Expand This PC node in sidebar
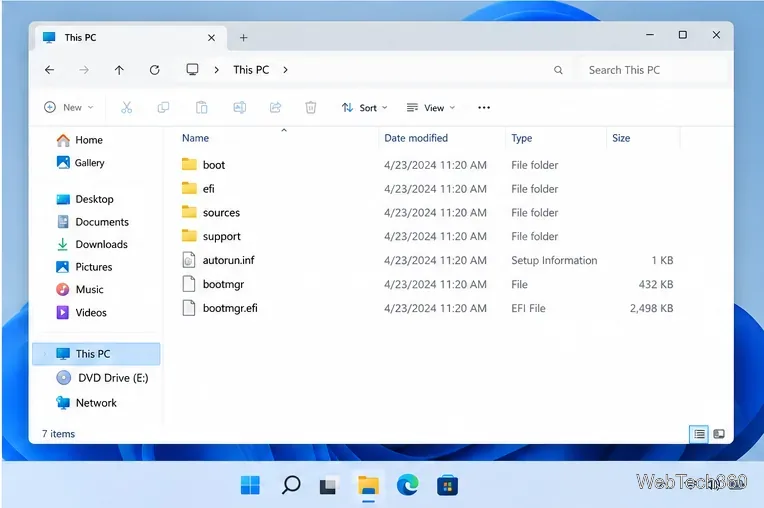764x508 pixels. coord(45,354)
